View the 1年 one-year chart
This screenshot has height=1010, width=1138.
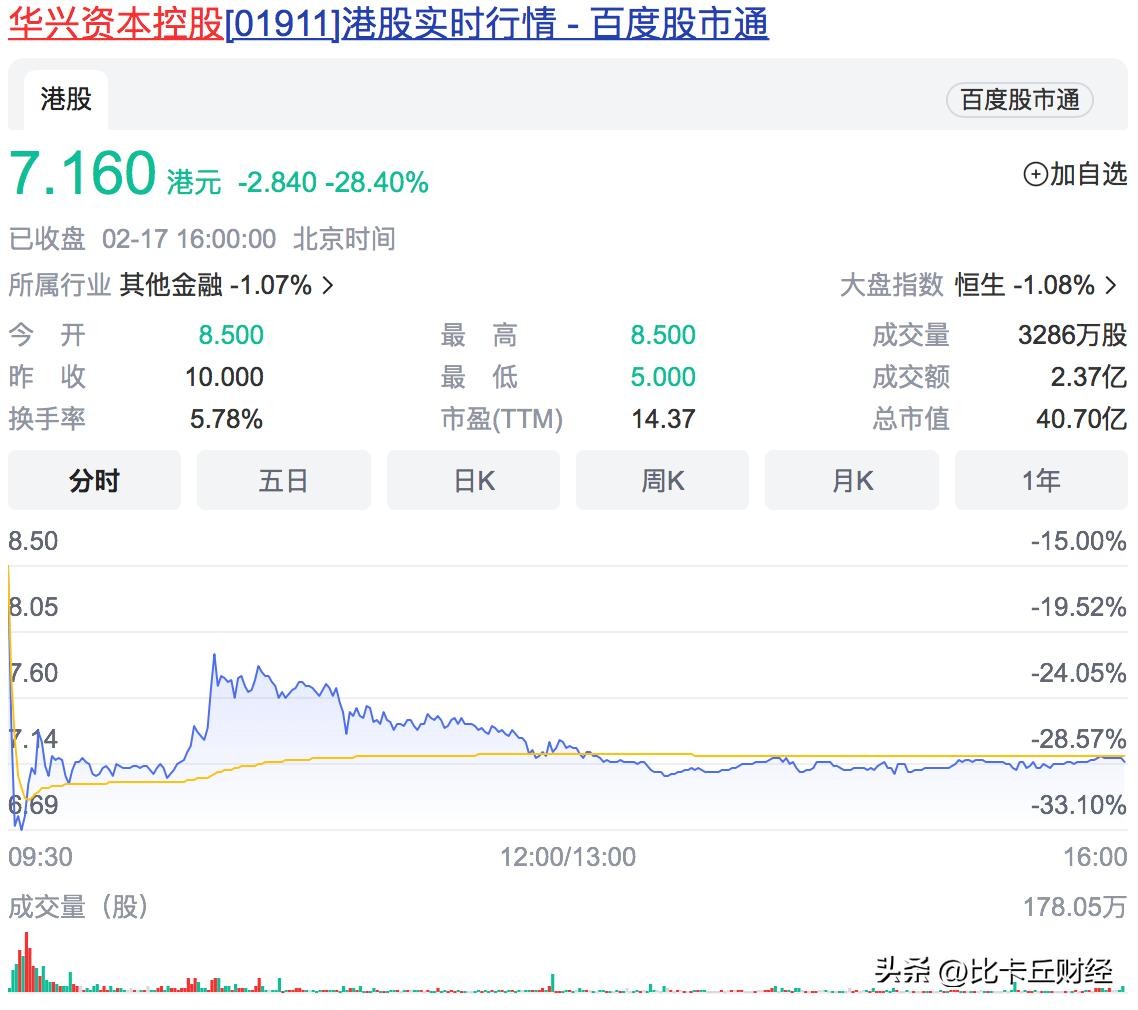[x=1040, y=481]
